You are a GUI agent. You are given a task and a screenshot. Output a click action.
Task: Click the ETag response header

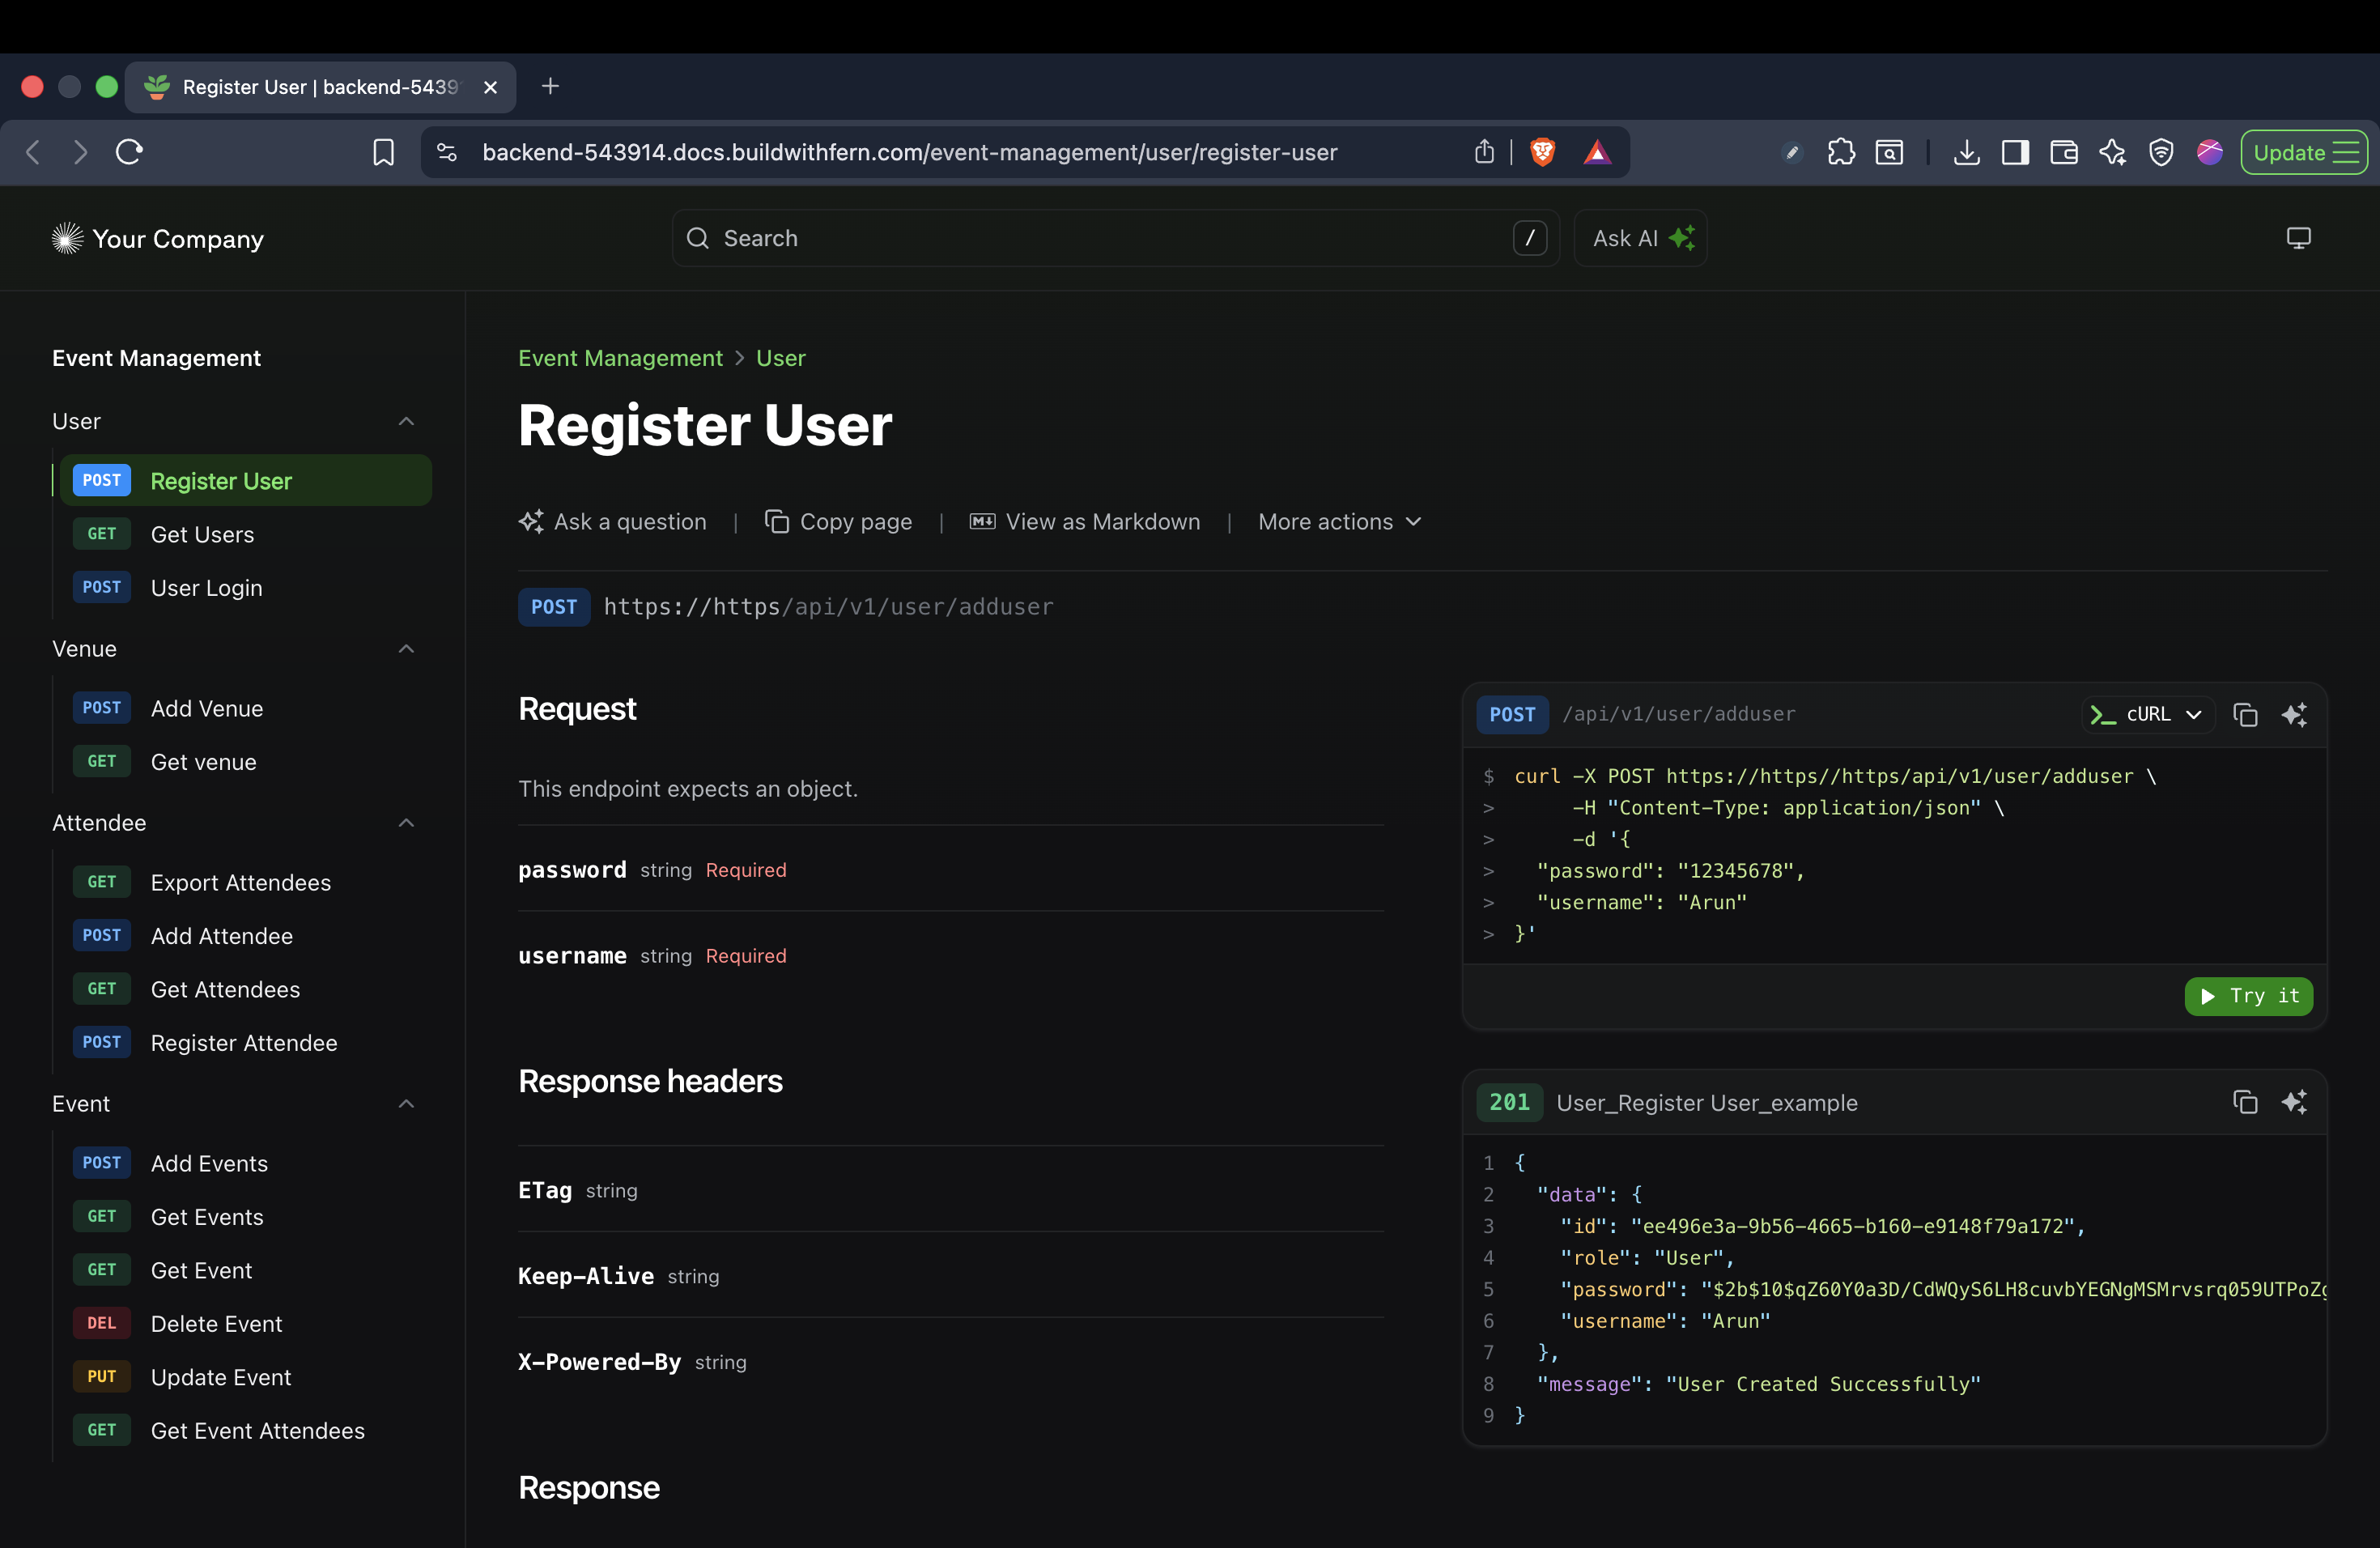(545, 1190)
